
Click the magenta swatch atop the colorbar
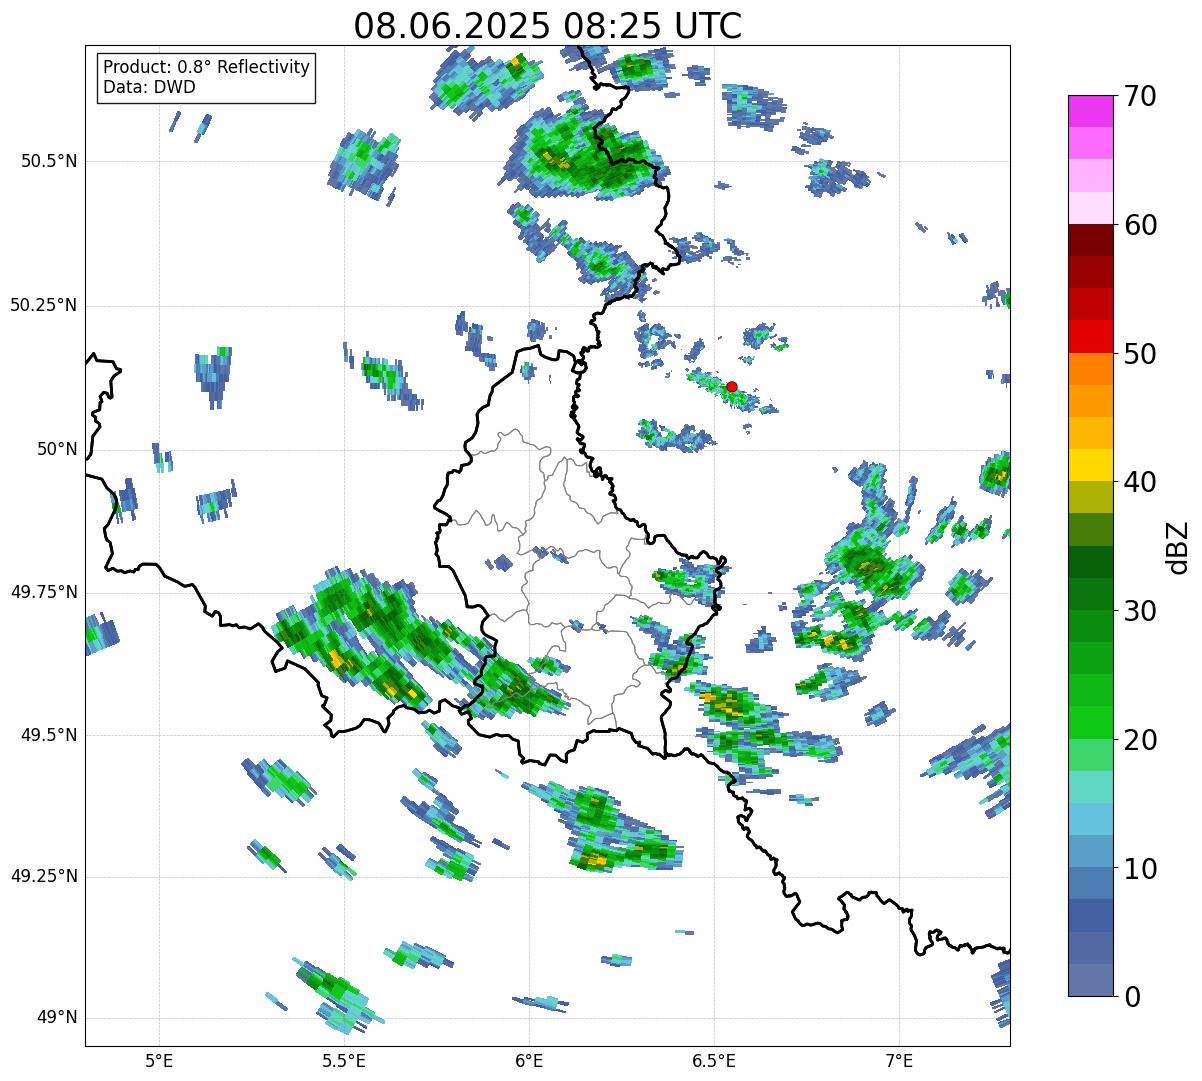1090,111
